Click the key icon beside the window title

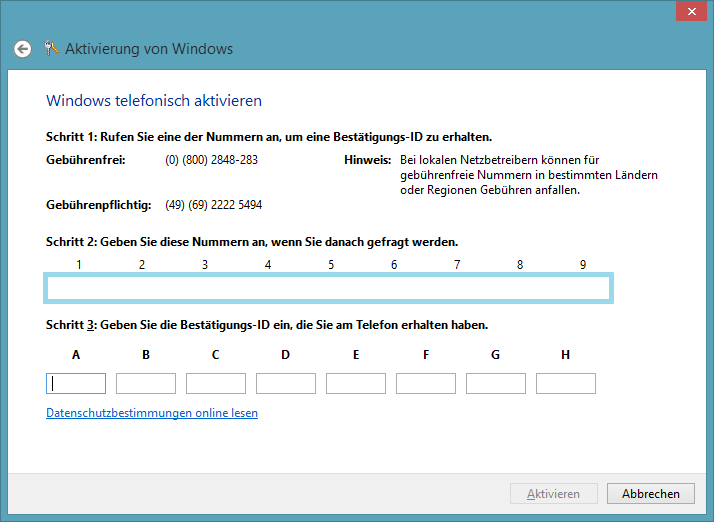[x=51, y=48]
